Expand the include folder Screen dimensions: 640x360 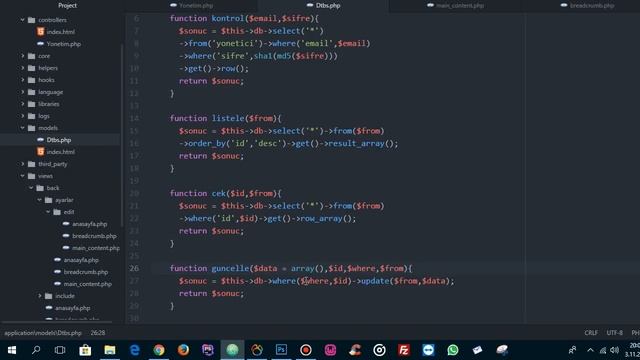point(40,296)
